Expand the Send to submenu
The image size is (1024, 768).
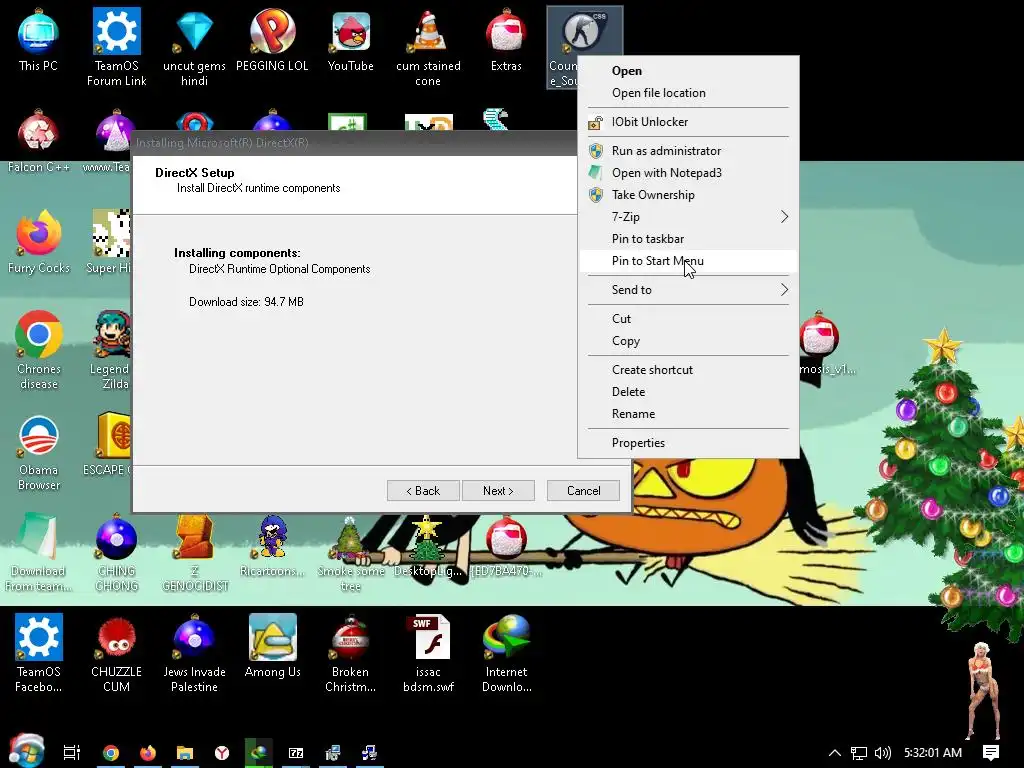[x=688, y=290]
